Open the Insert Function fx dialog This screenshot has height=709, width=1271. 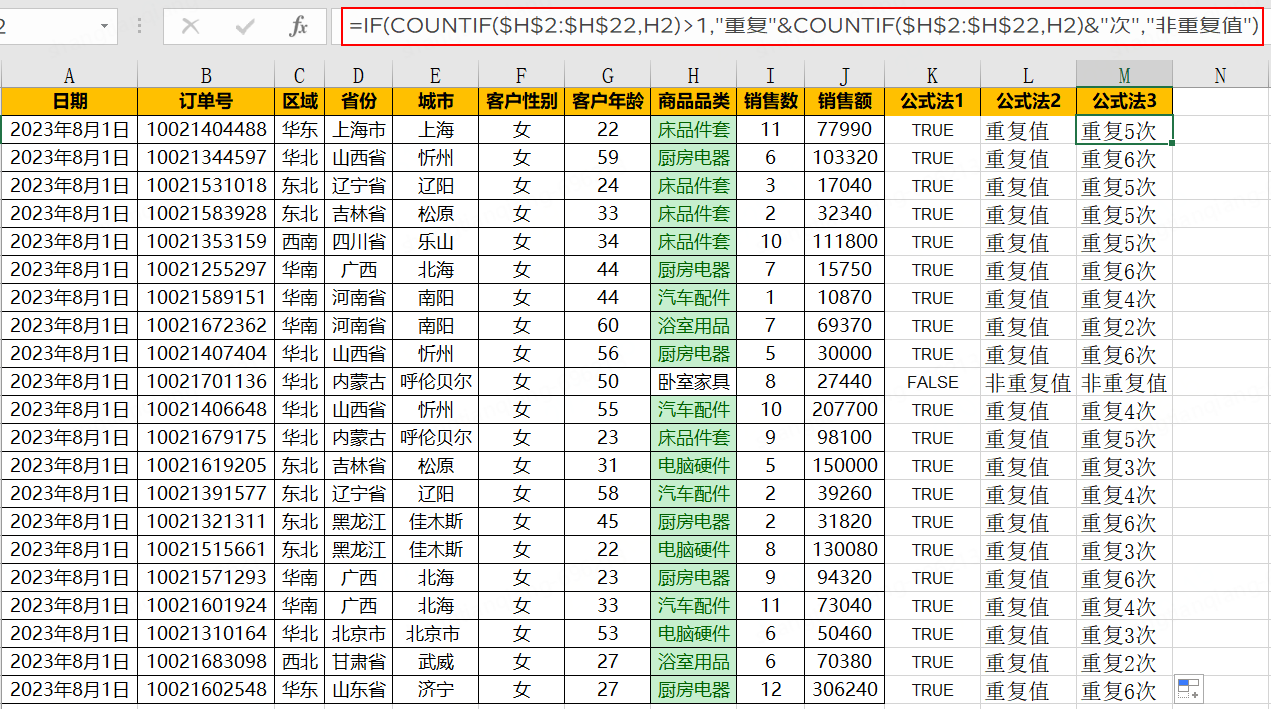point(298,27)
